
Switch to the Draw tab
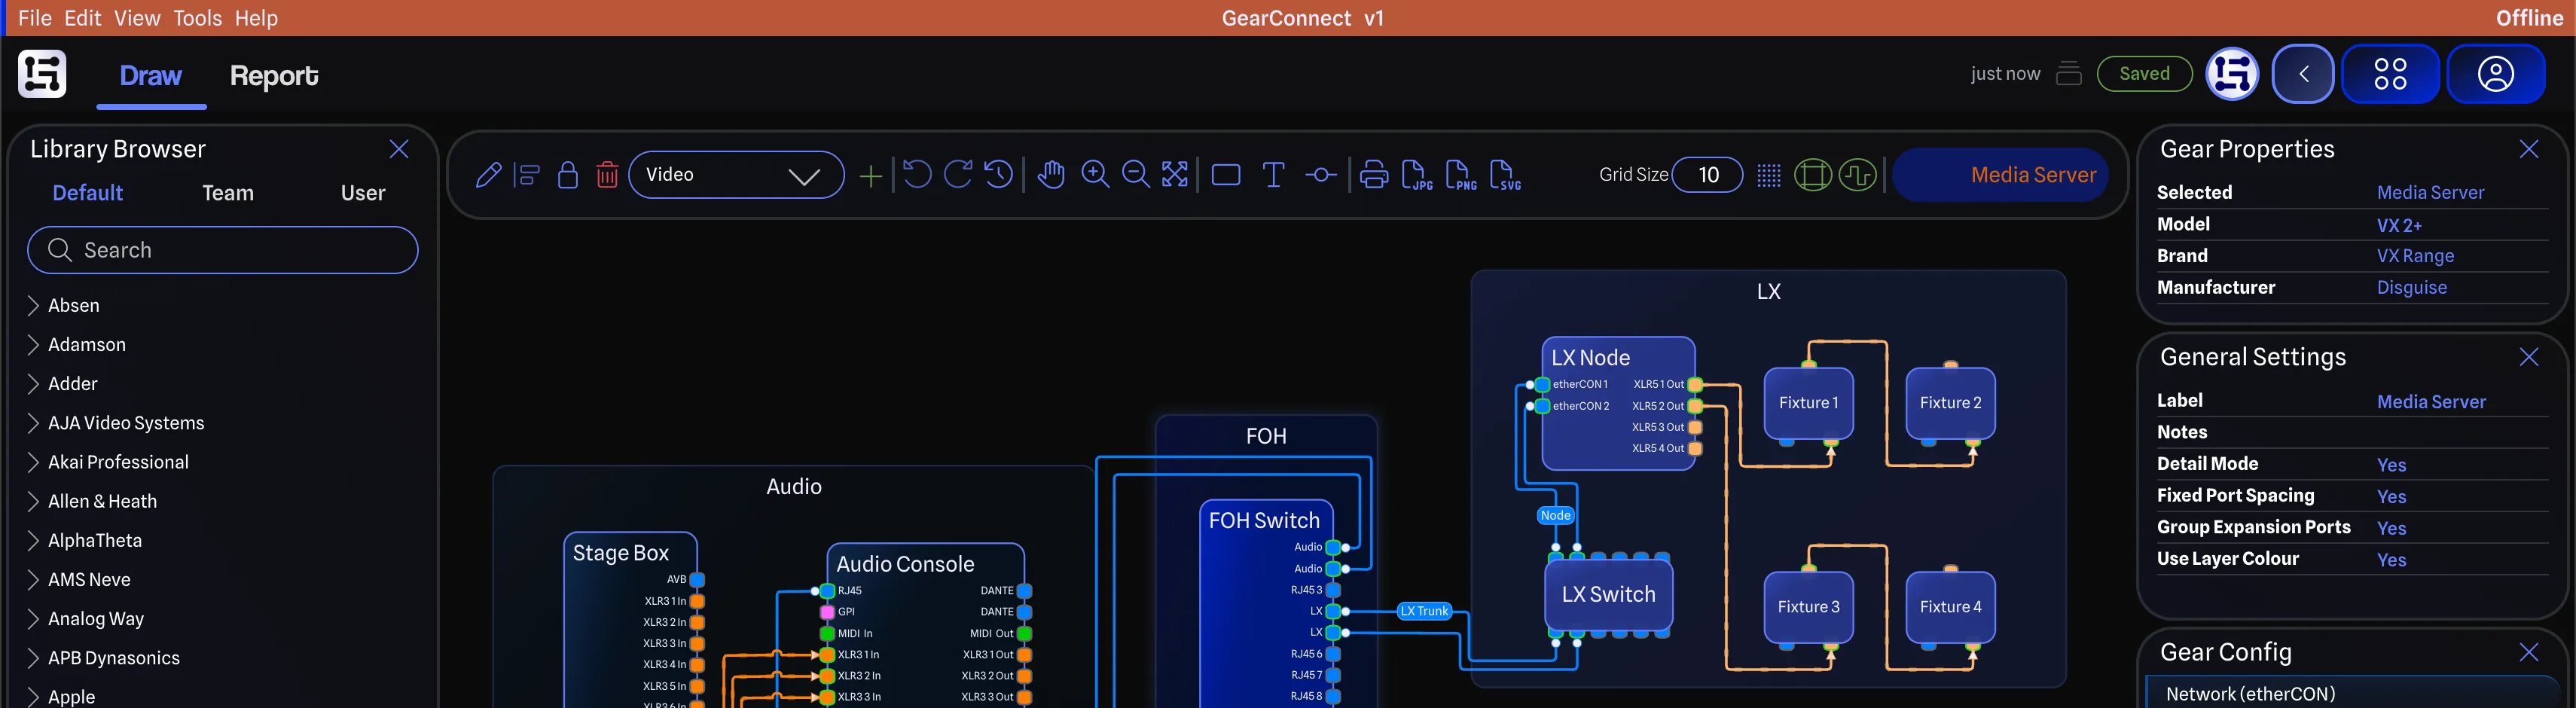point(151,76)
